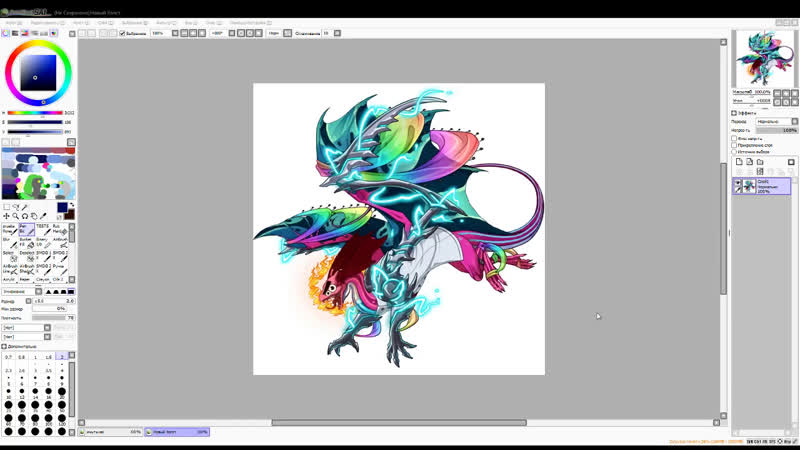Show the RGB slider panel icon
This screenshot has width=800, height=450.
(x=15, y=33)
